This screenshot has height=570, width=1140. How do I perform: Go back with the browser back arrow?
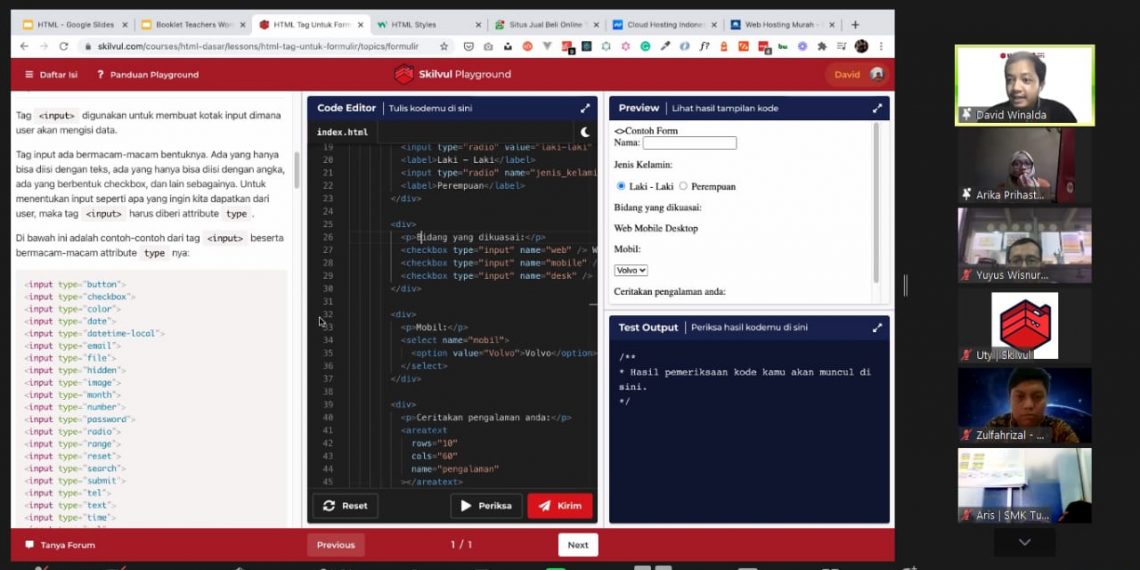coord(24,46)
